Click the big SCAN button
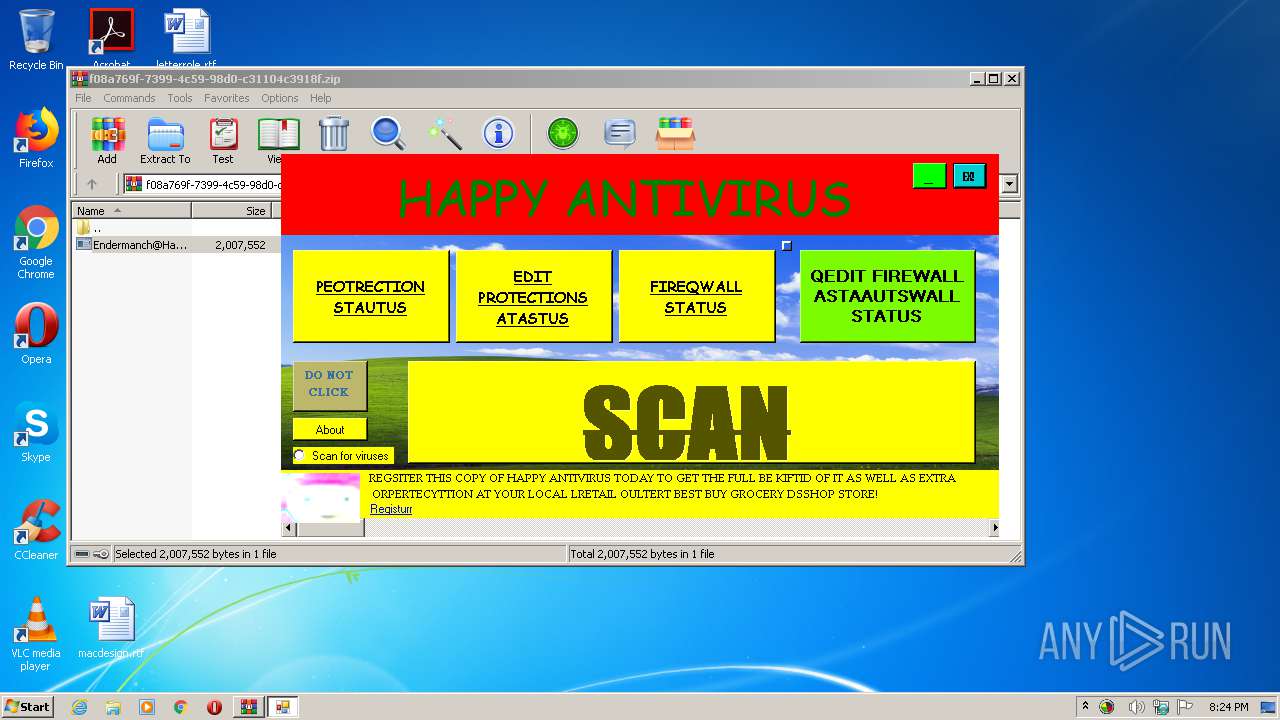Viewport: 1280px width, 720px height. click(691, 412)
